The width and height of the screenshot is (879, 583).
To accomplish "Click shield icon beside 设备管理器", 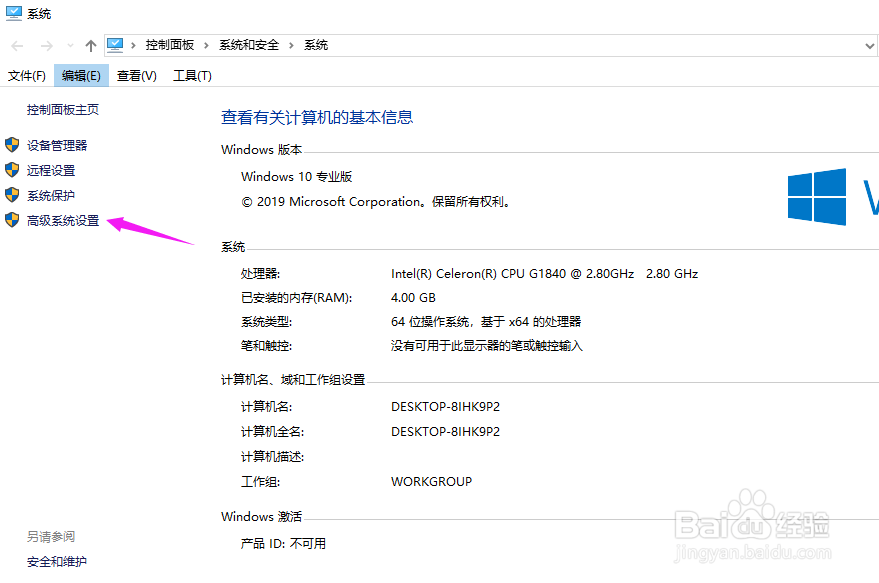I will [12, 145].
